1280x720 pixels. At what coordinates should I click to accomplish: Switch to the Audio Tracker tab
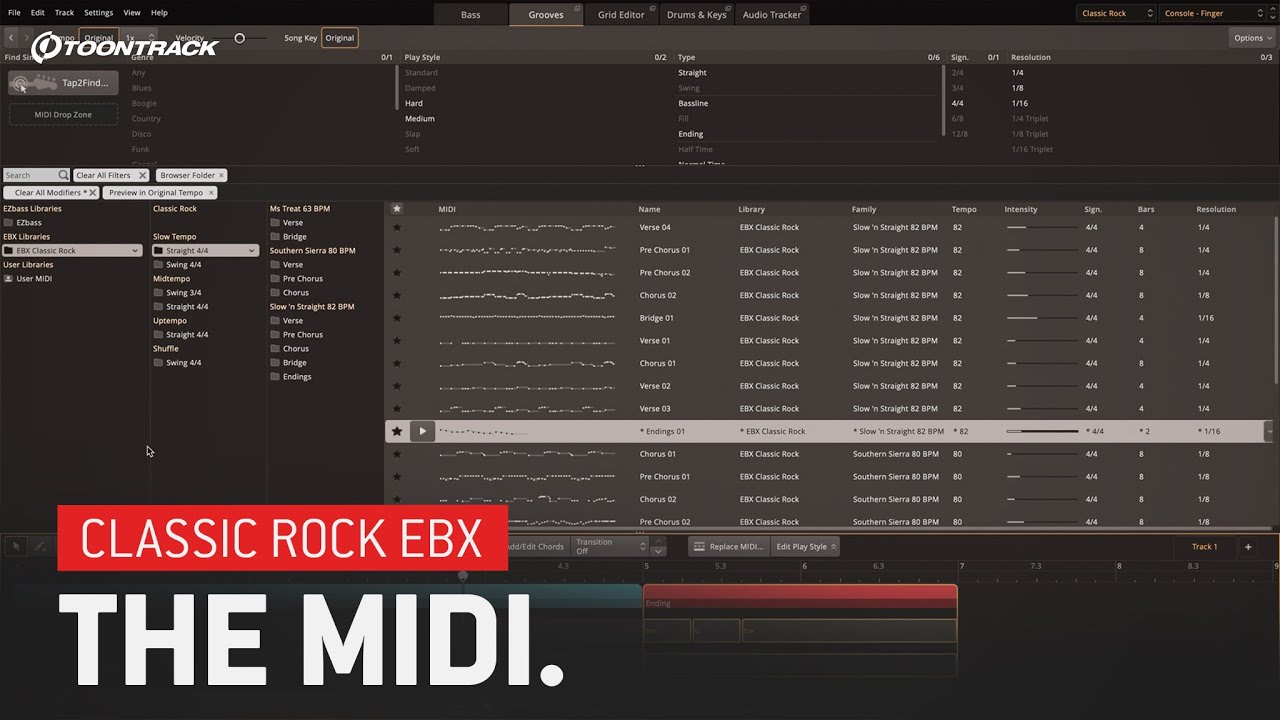click(772, 14)
